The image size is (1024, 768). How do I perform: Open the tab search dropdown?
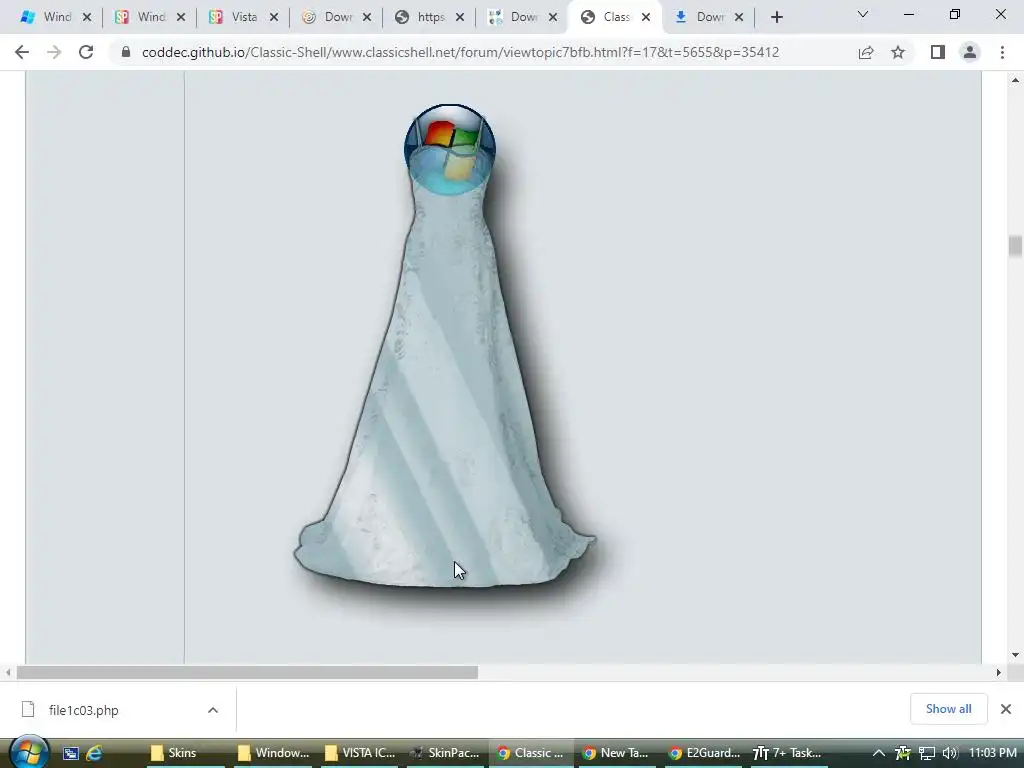863,14
